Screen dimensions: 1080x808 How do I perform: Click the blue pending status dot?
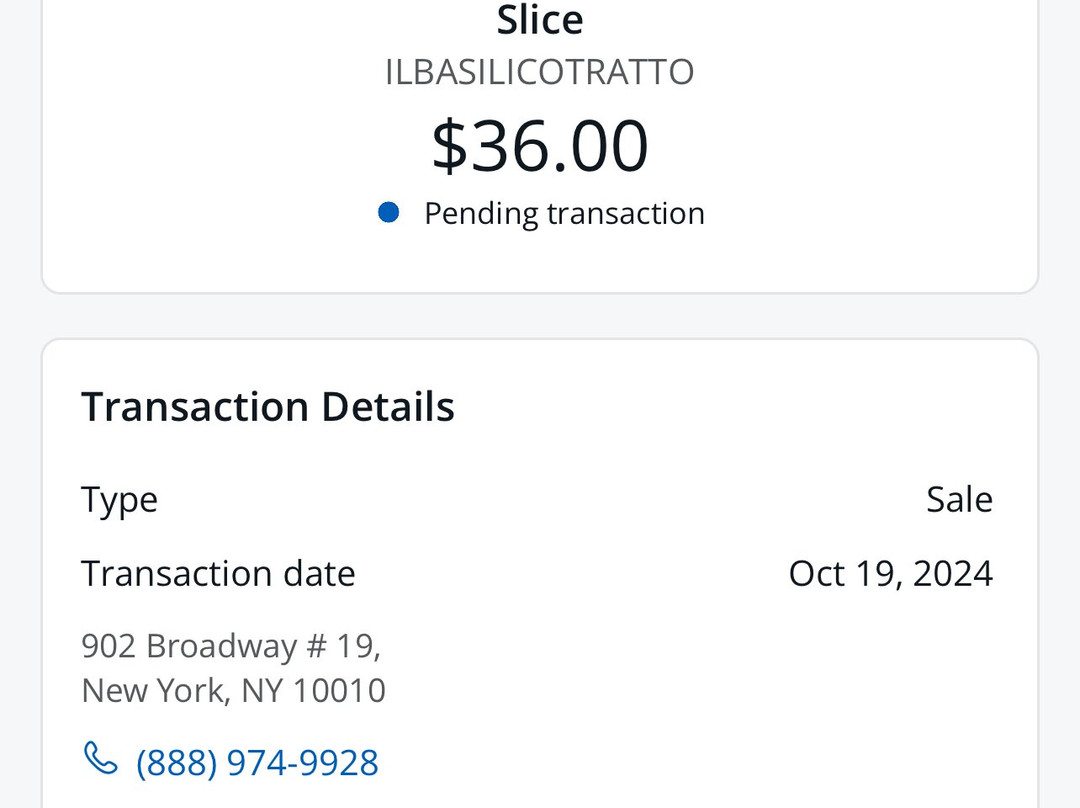click(x=389, y=213)
